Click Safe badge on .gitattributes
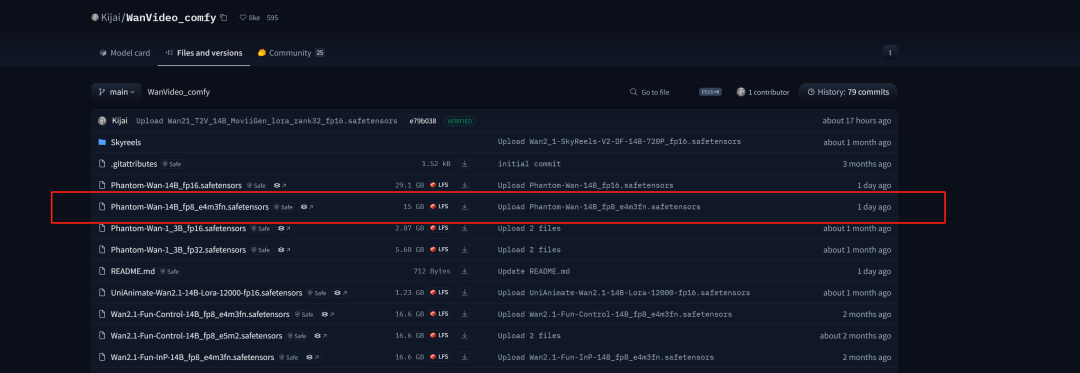The height and width of the screenshot is (373, 1080). [173, 164]
